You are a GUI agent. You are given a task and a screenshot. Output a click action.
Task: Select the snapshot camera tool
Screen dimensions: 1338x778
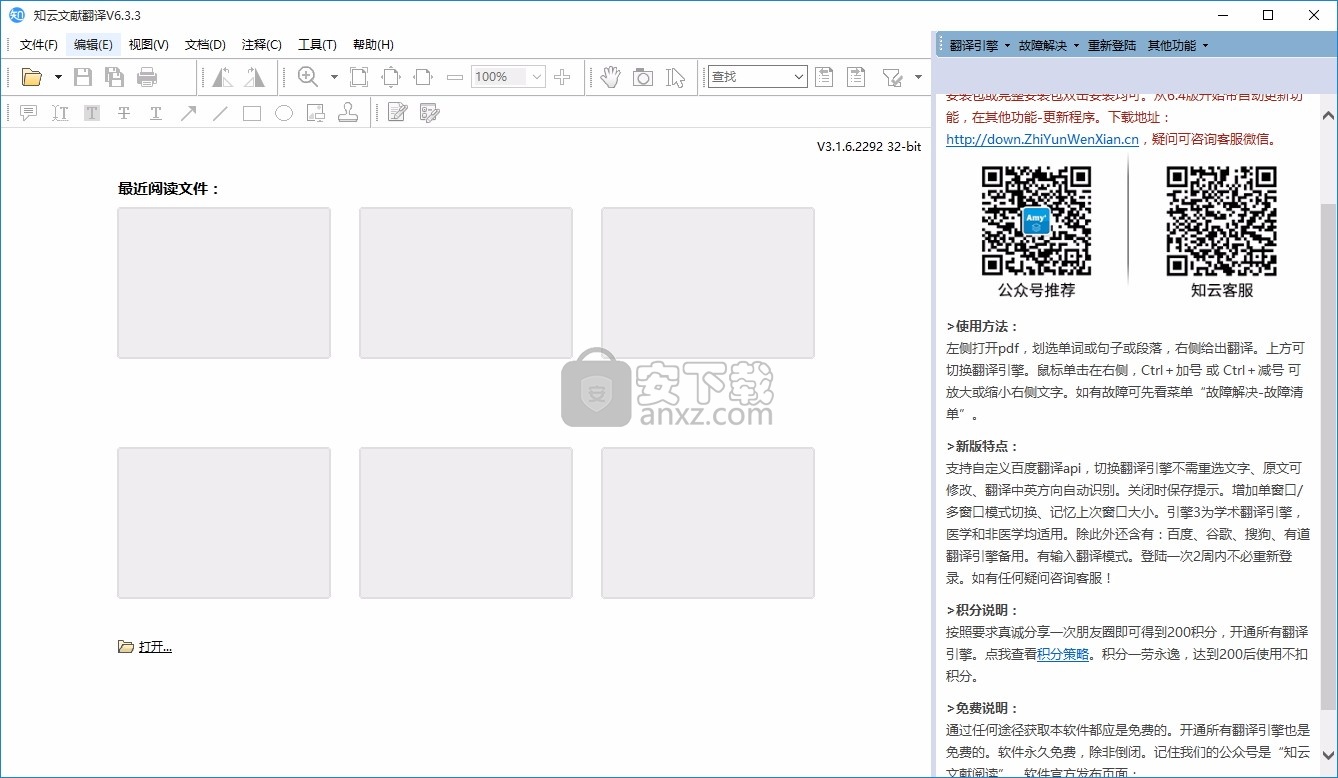[x=643, y=77]
